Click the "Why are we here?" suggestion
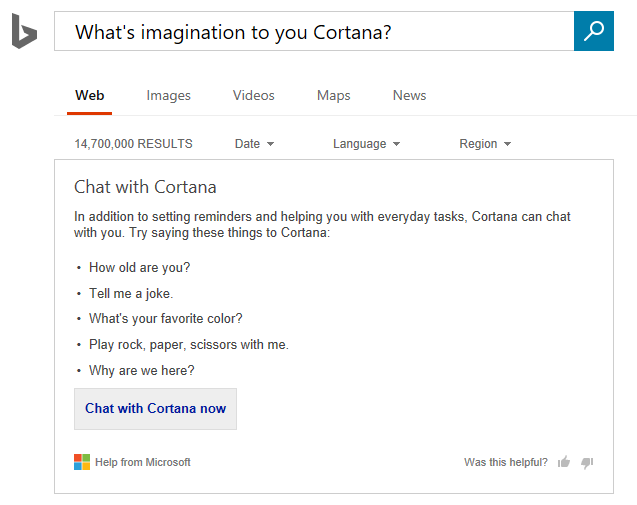Screen dimensions: 637x505 (142, 370)
